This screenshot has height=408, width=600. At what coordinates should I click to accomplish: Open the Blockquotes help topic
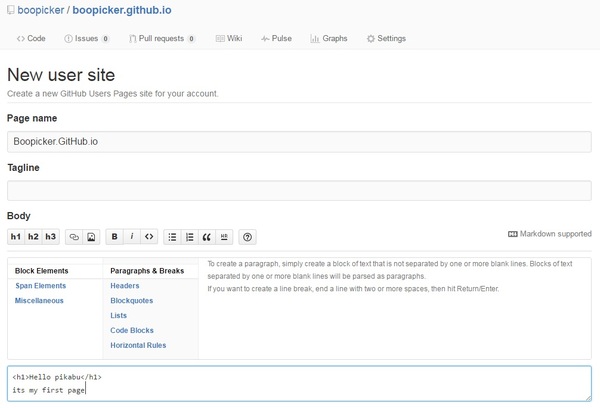point(132,300)
